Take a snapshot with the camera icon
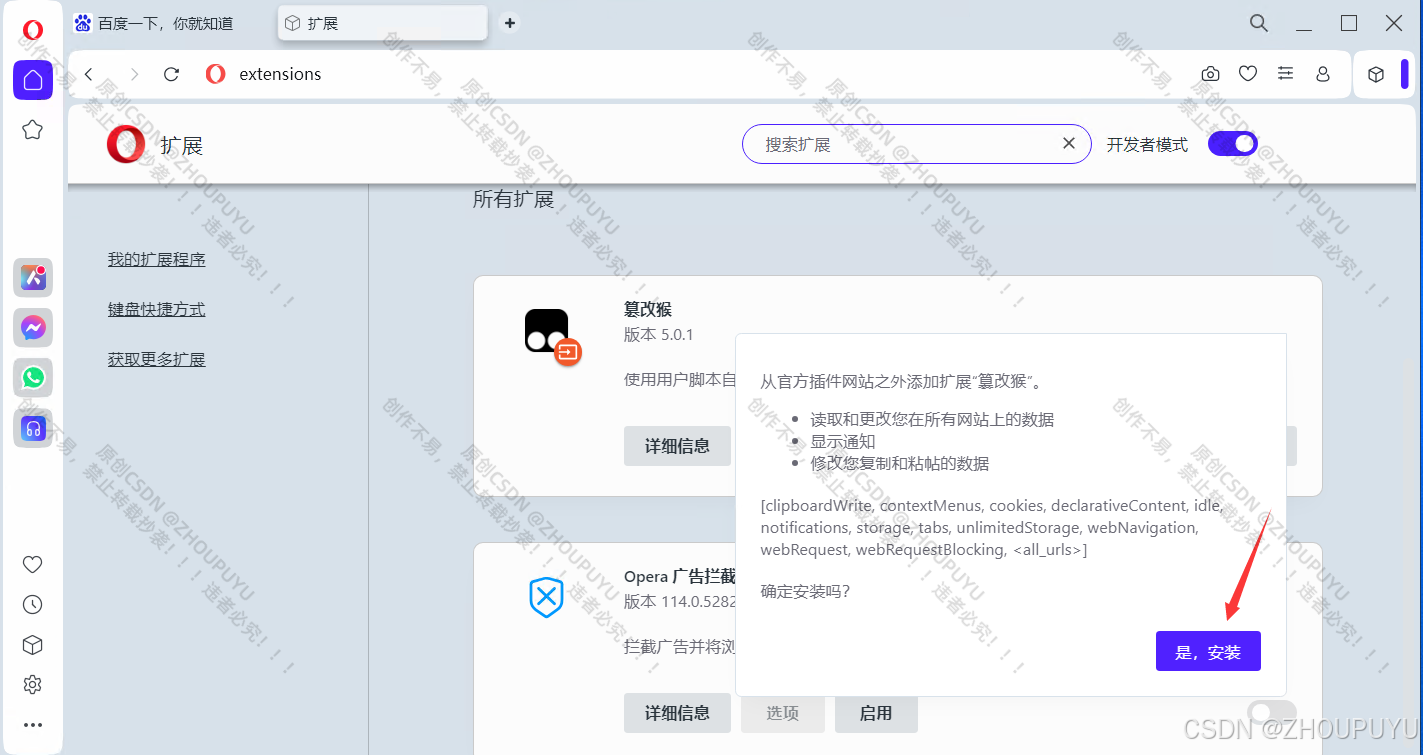The image size is (1423, 755). [x=1210, y=74]
